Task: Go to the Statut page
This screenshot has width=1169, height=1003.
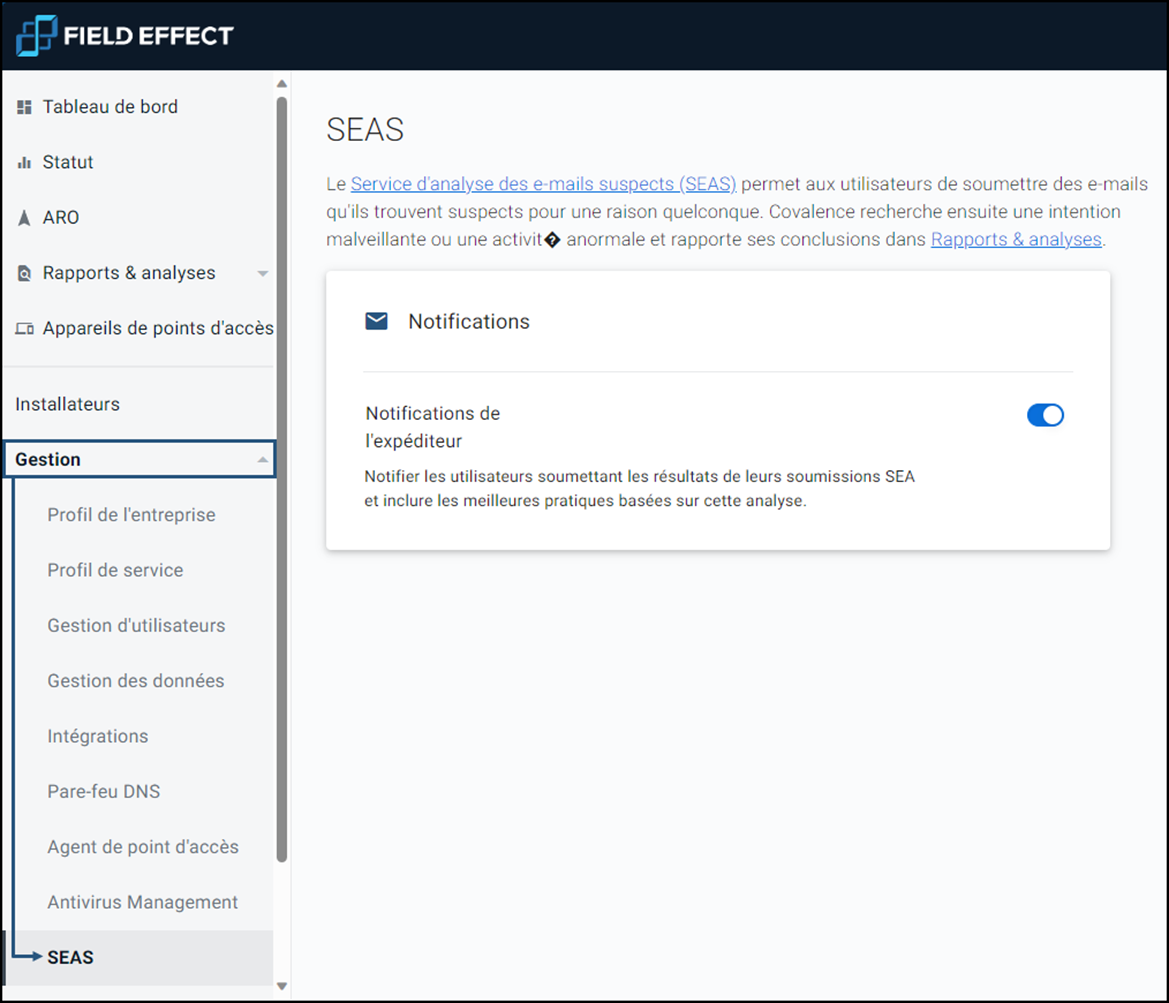Action: click(x=68, y=162)
